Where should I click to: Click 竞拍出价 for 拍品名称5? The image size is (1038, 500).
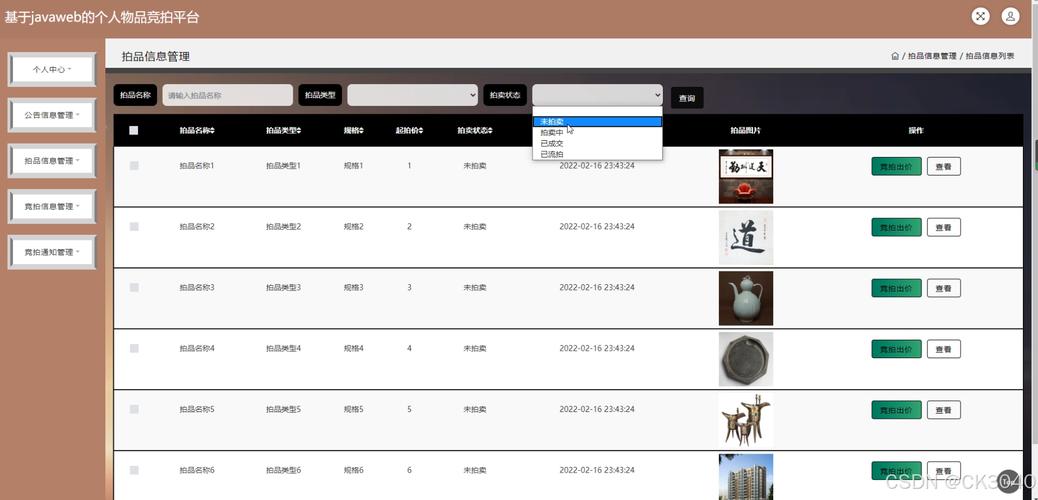click(x=896, y=410)
